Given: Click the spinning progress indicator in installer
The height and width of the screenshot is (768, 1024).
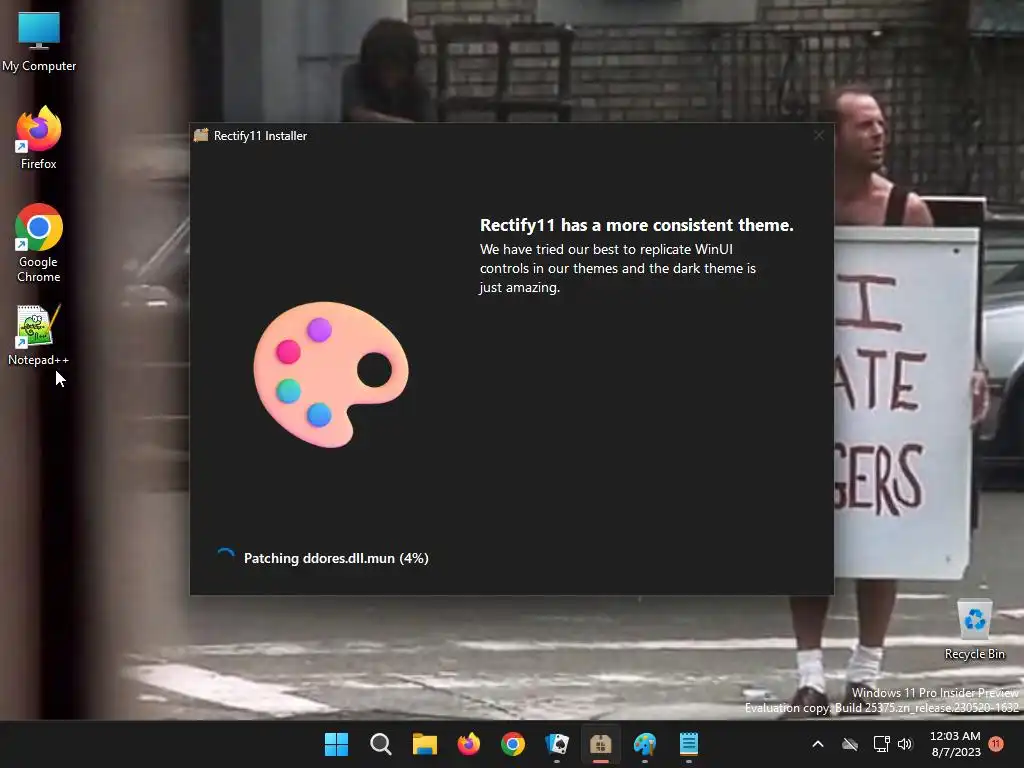Looking at the screenshot, I should pos(225,557).
